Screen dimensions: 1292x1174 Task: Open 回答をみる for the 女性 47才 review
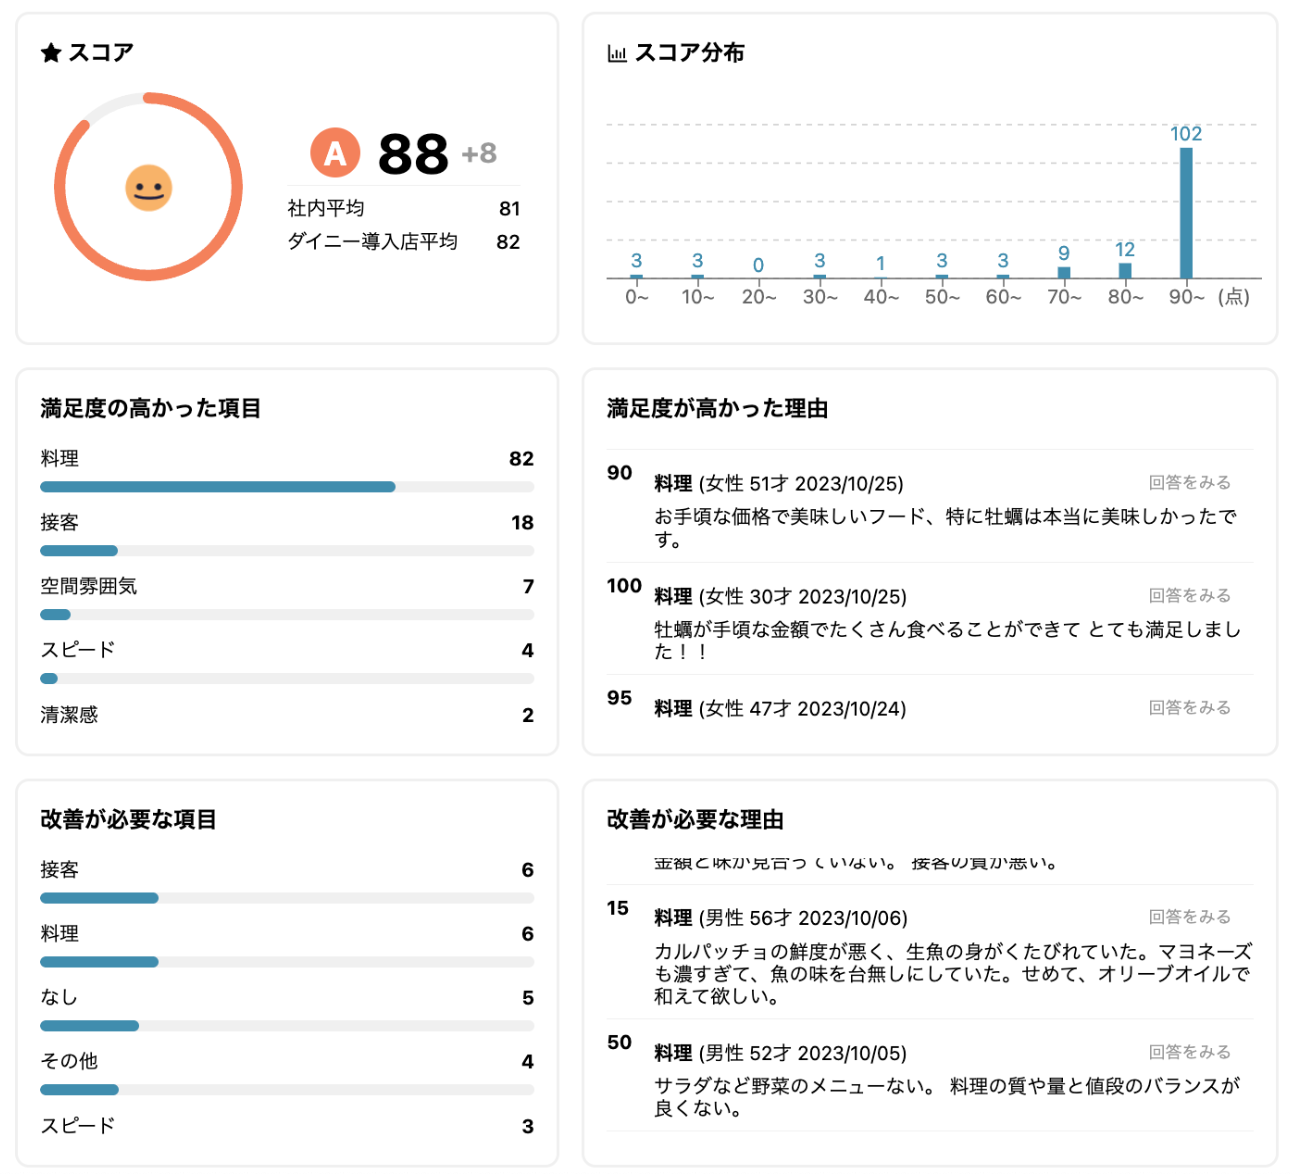[1189, 707]
